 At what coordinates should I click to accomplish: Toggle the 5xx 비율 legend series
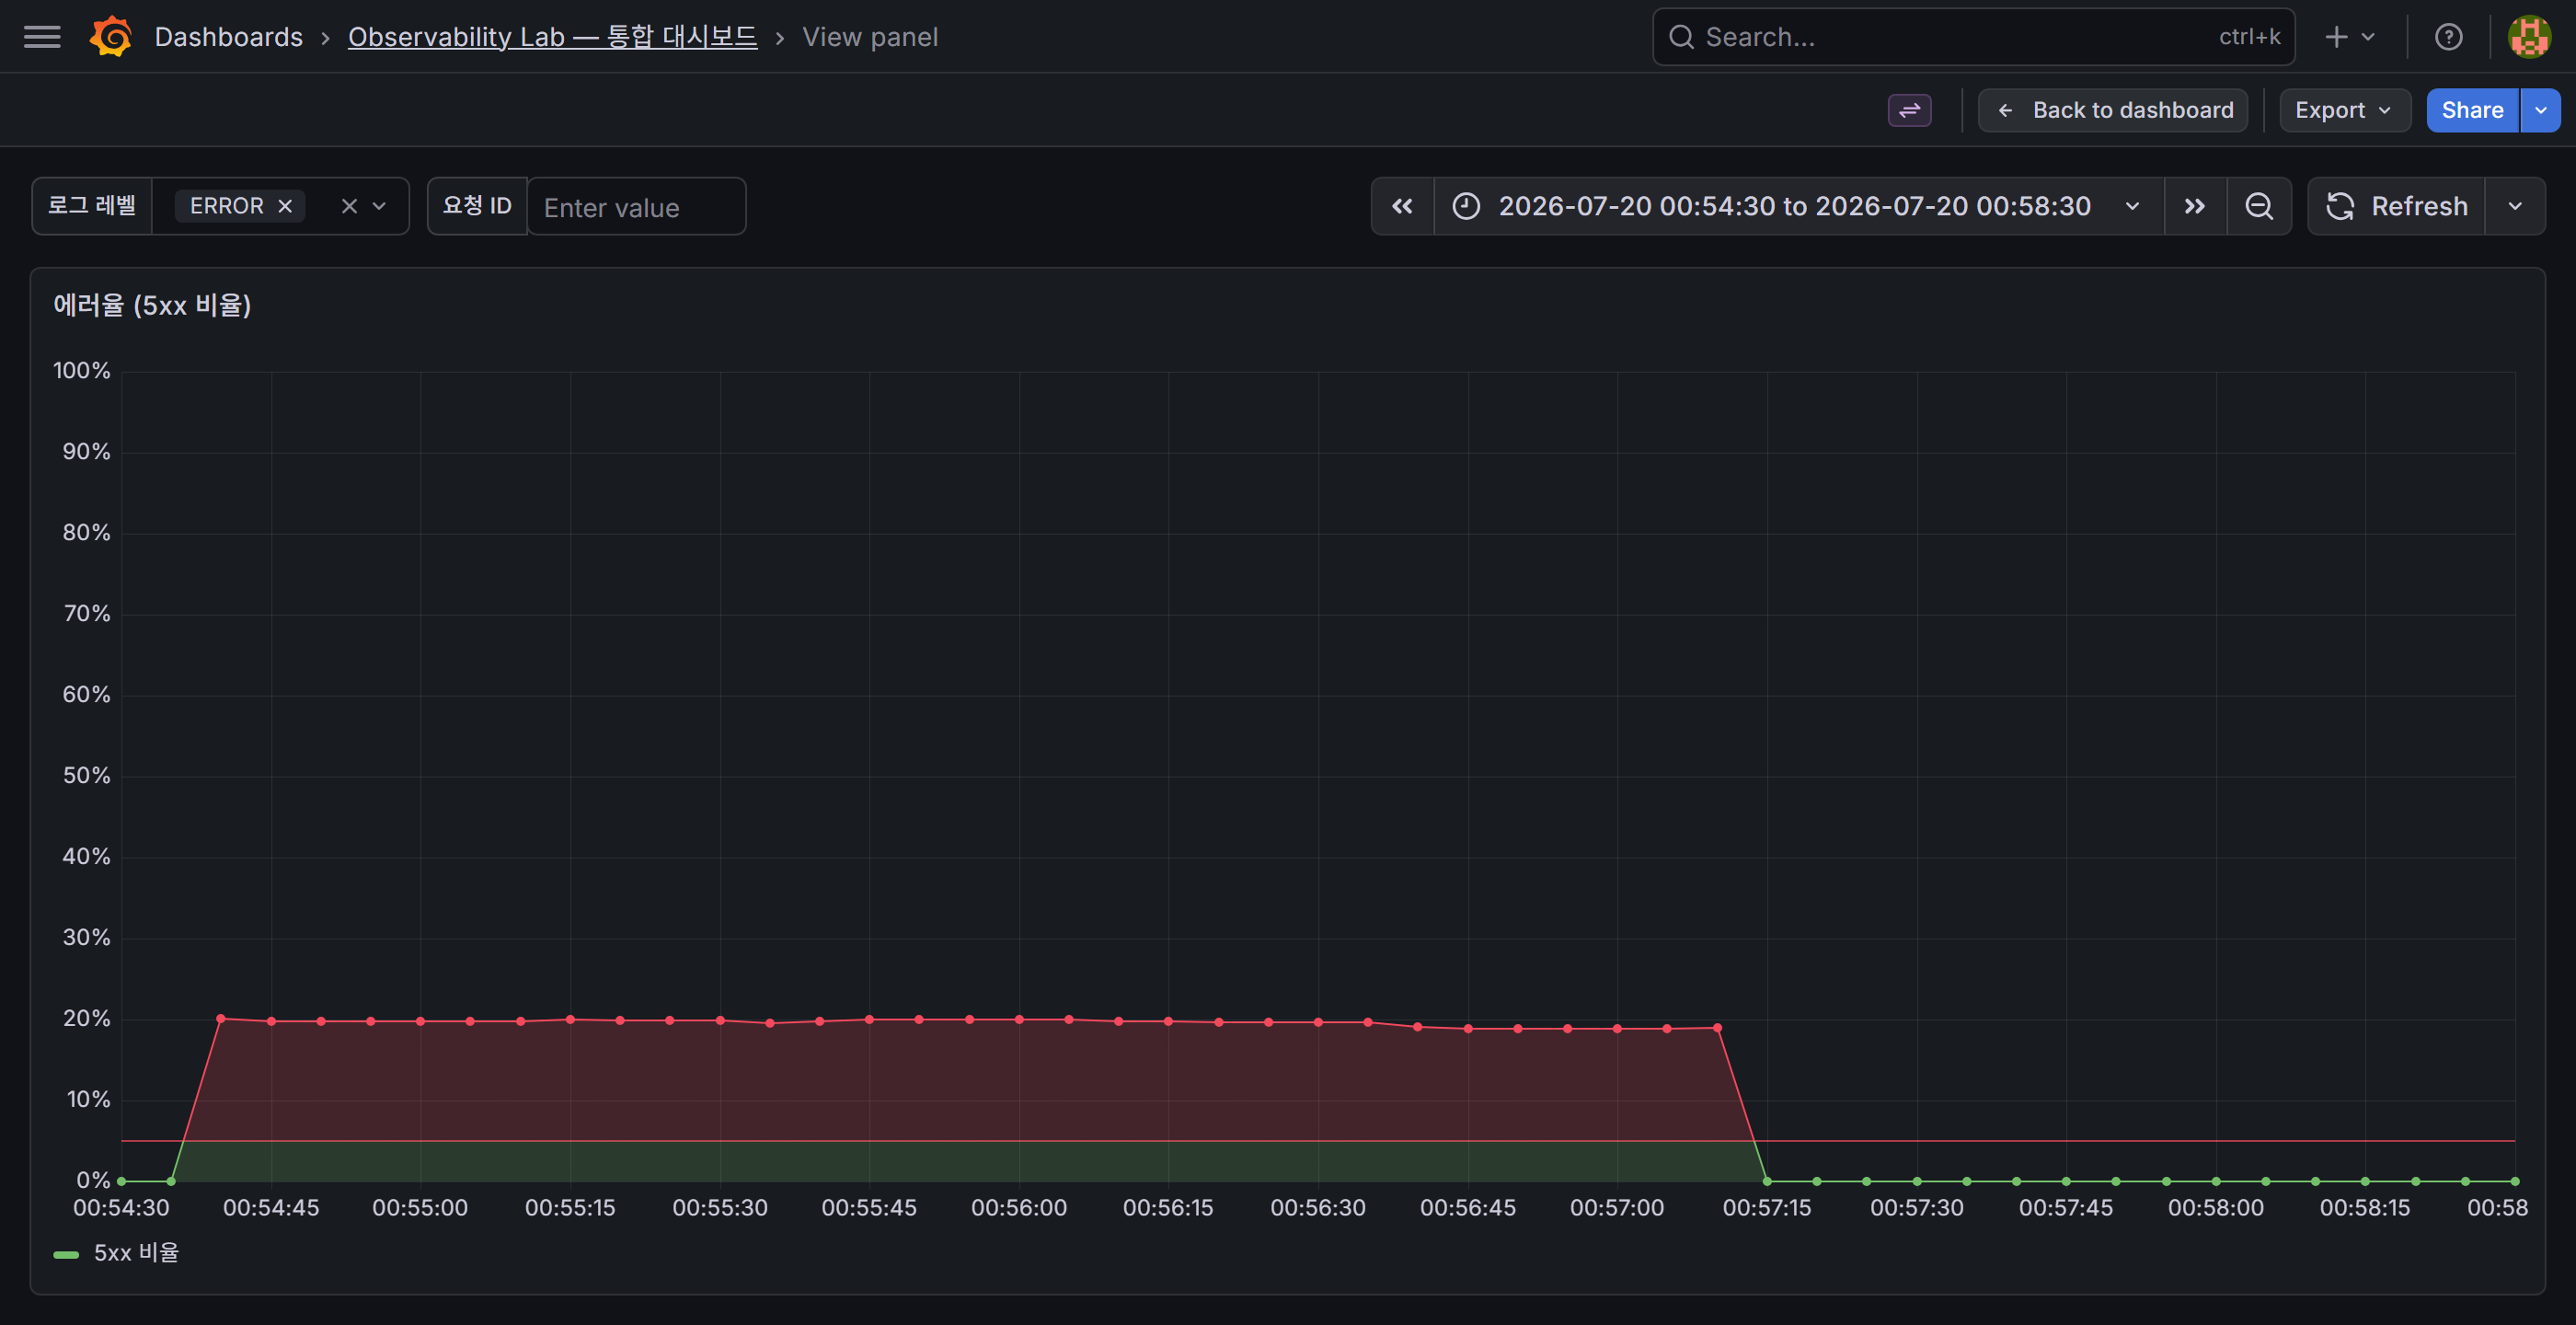click(x=136, y=1253)
